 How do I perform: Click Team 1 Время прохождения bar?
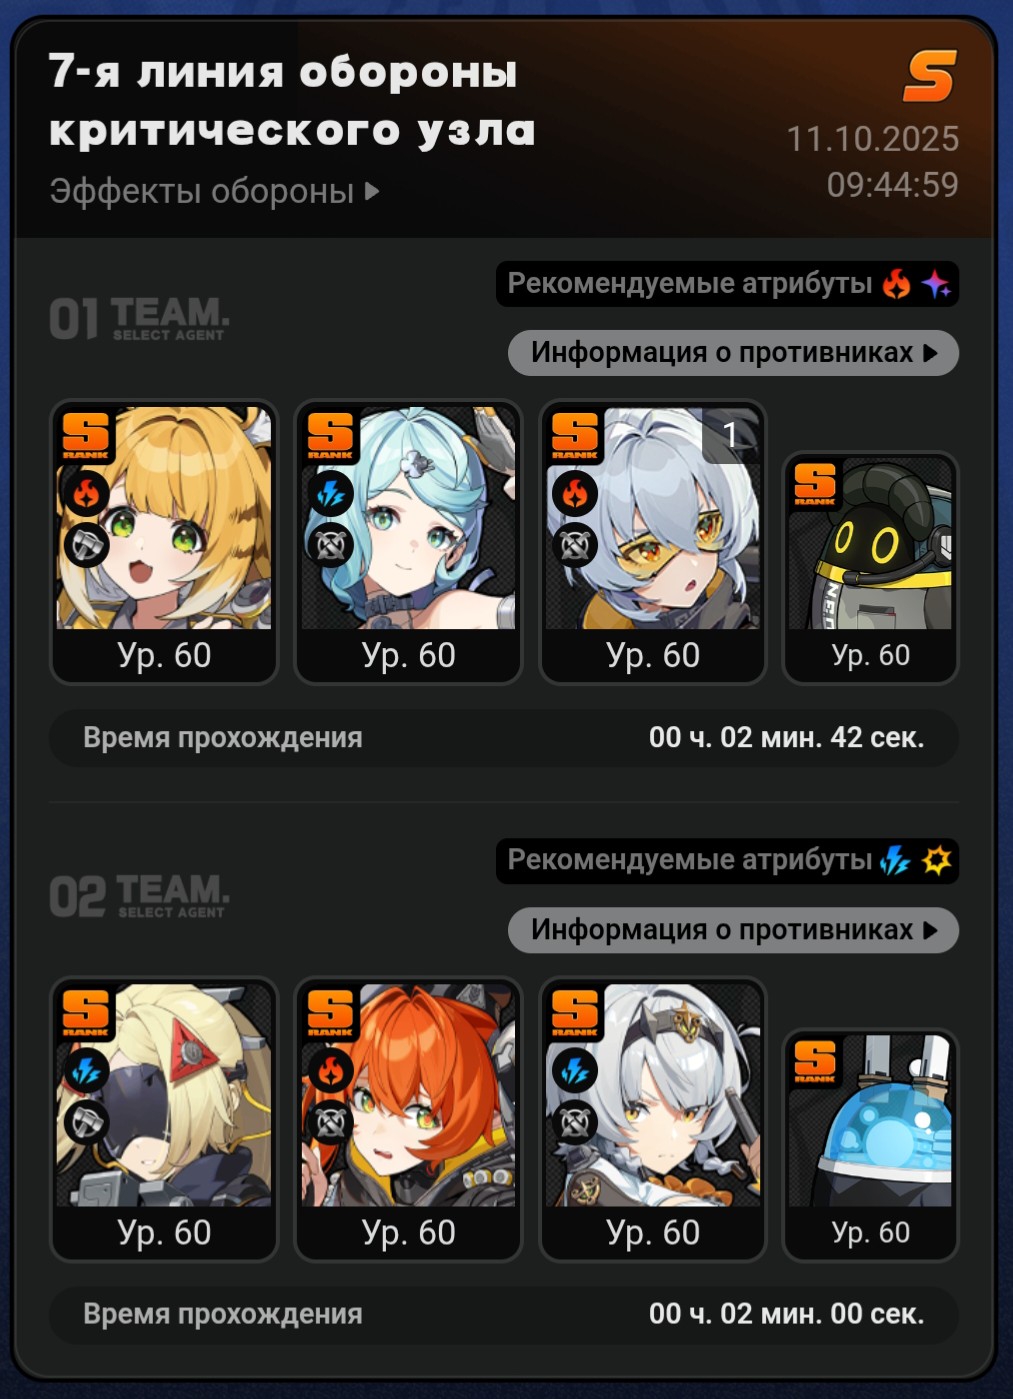click(x=504, y=738)
